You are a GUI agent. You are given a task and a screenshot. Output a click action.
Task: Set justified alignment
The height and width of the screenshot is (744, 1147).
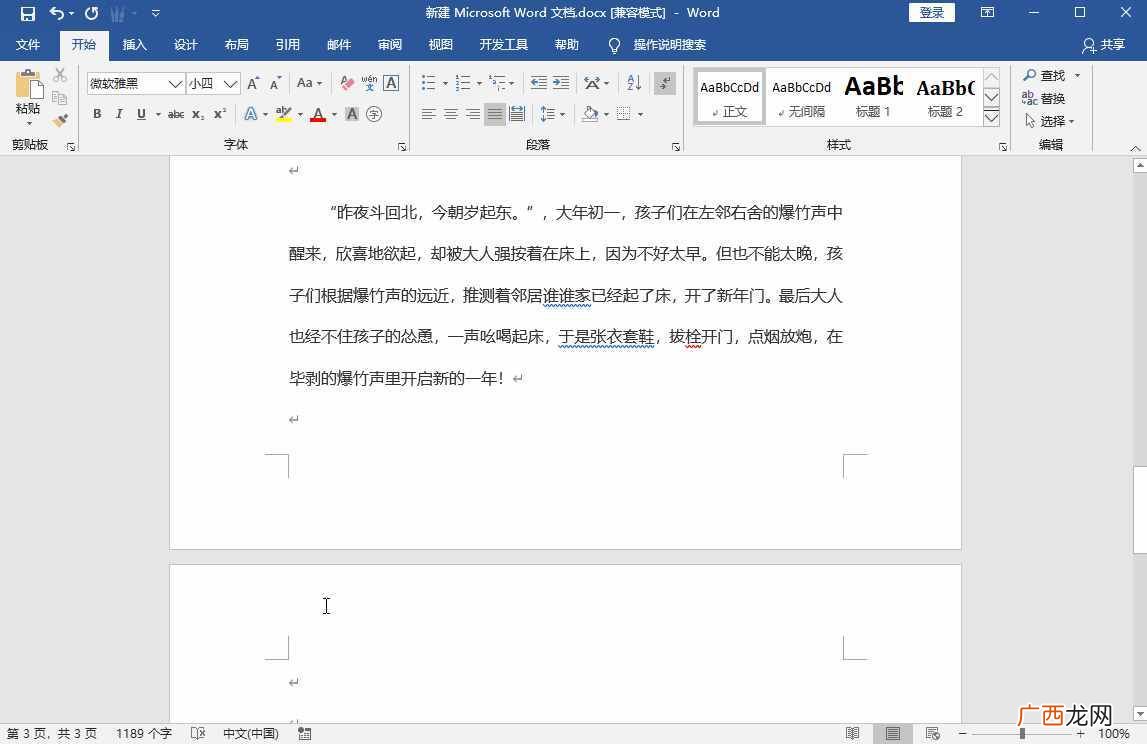(x=495, y=114)
